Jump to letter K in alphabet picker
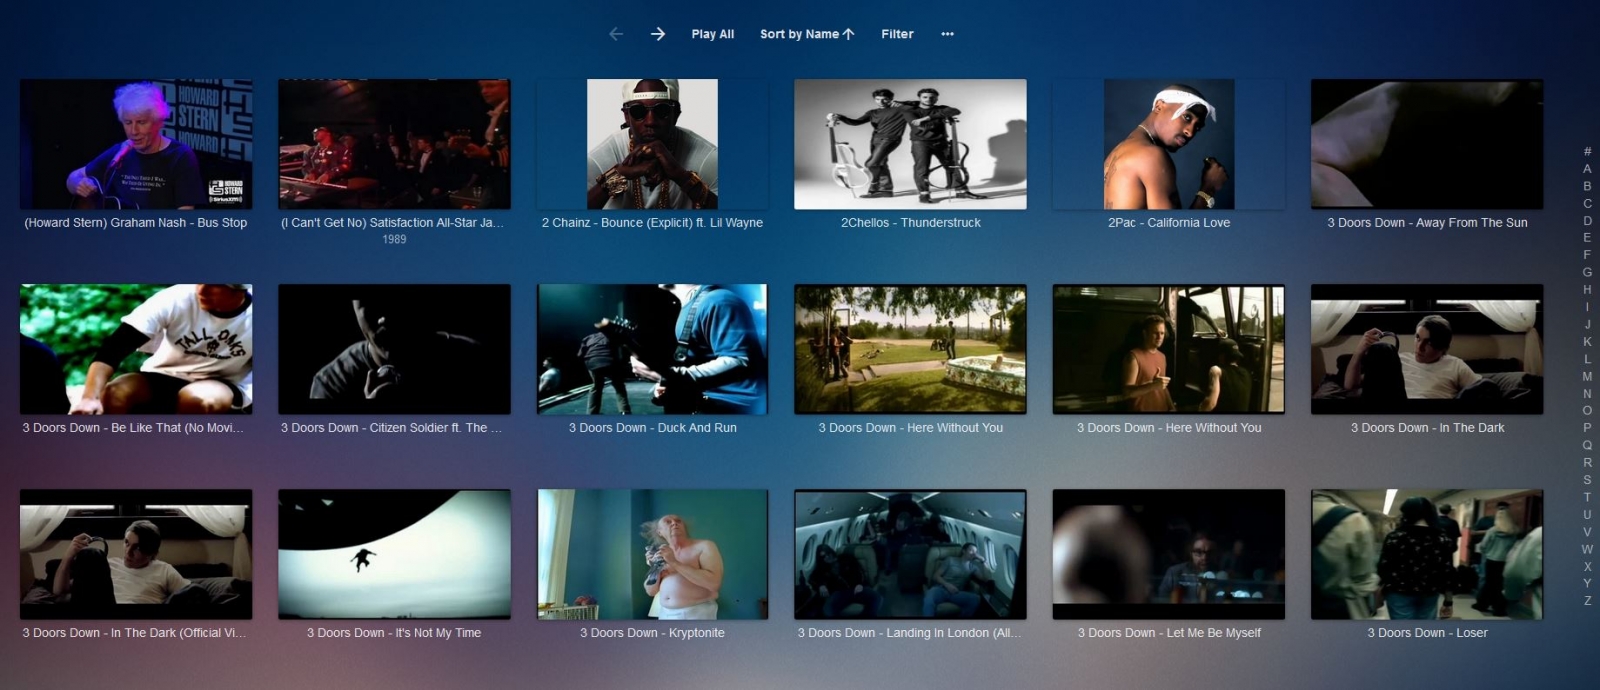 1587,341
